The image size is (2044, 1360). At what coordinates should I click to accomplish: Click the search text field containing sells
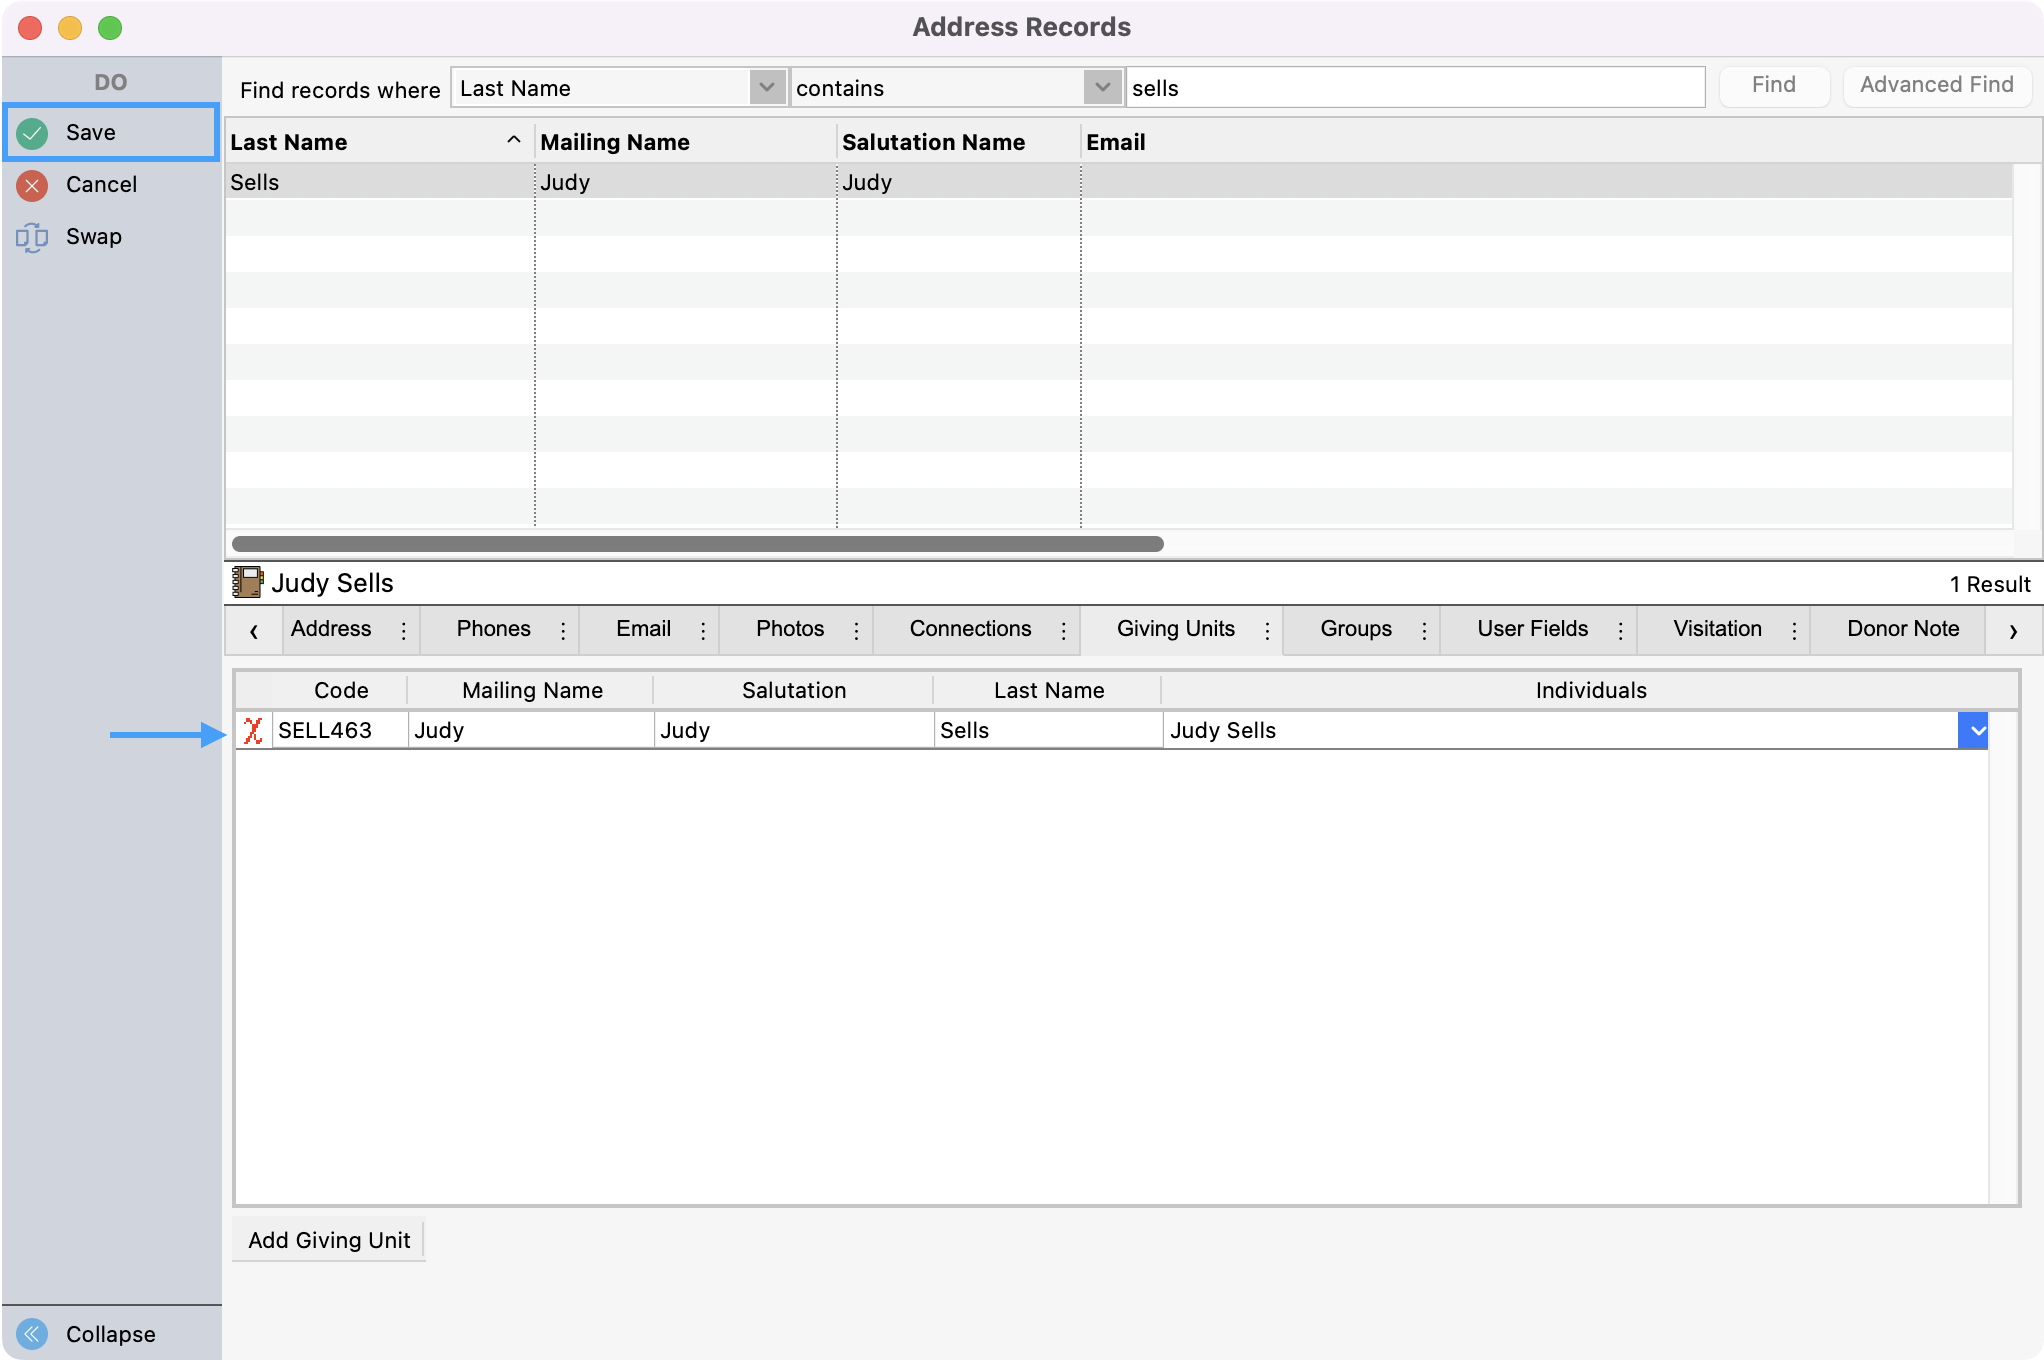pos(1414,88)
